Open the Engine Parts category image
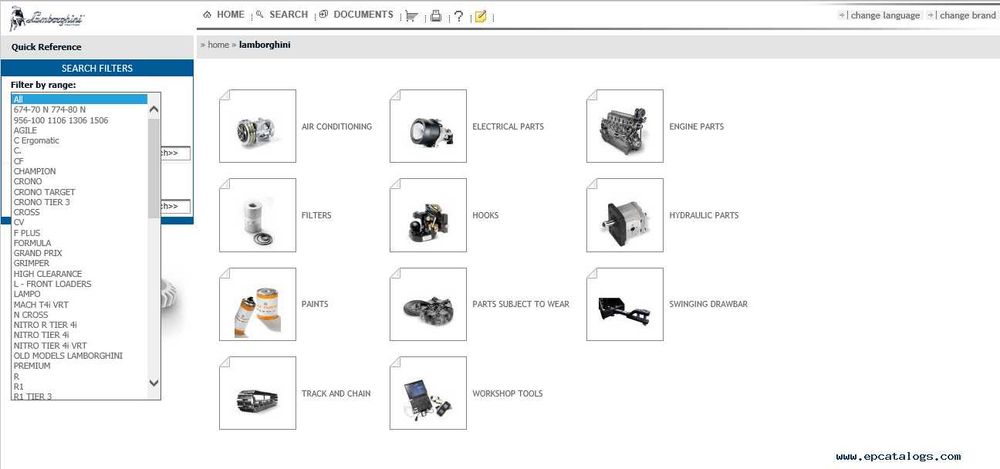1000x469 pixels. tap(625, 126)
